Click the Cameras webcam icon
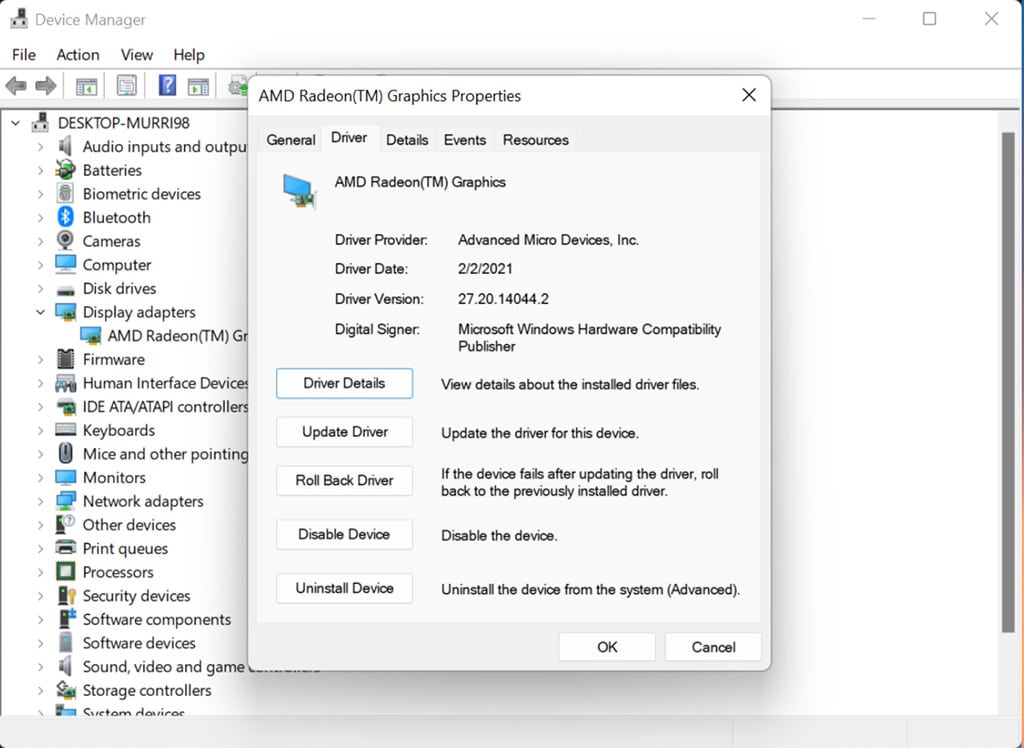This screenshot has width=1024, height=748. pos(66,241)
